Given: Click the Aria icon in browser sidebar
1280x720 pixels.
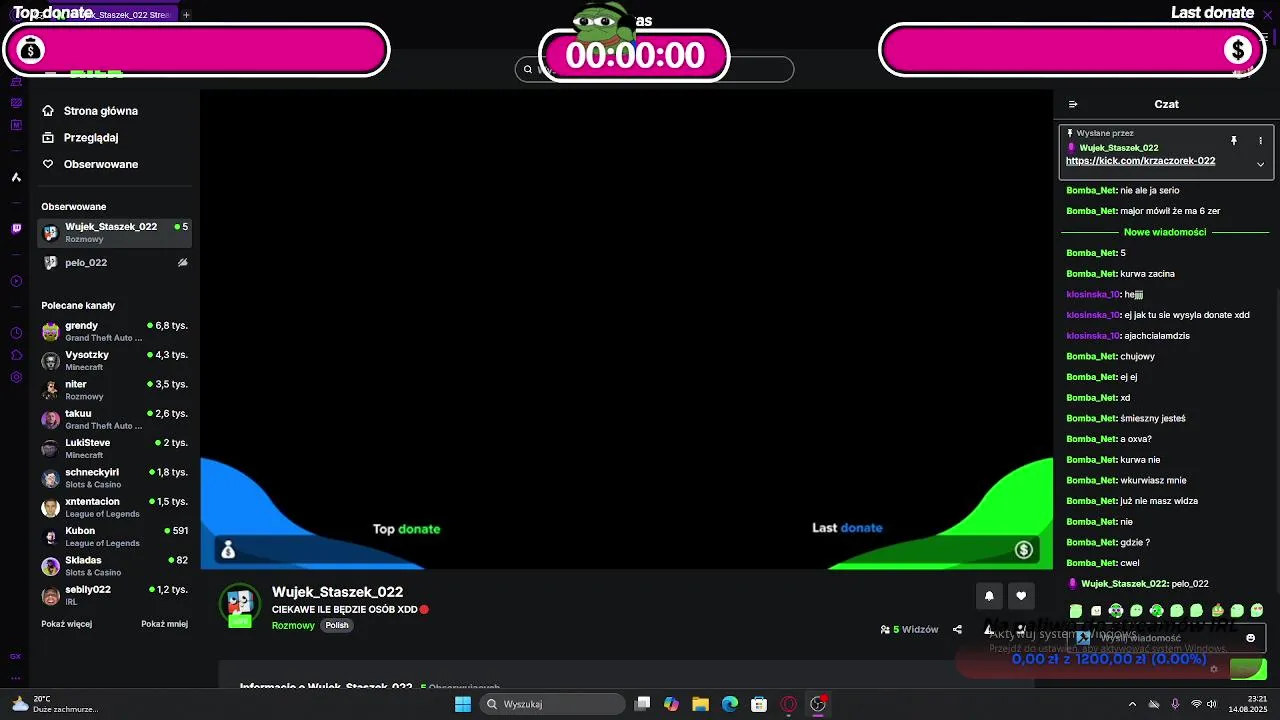Looking at the screenshot, I should coord(16,177).
